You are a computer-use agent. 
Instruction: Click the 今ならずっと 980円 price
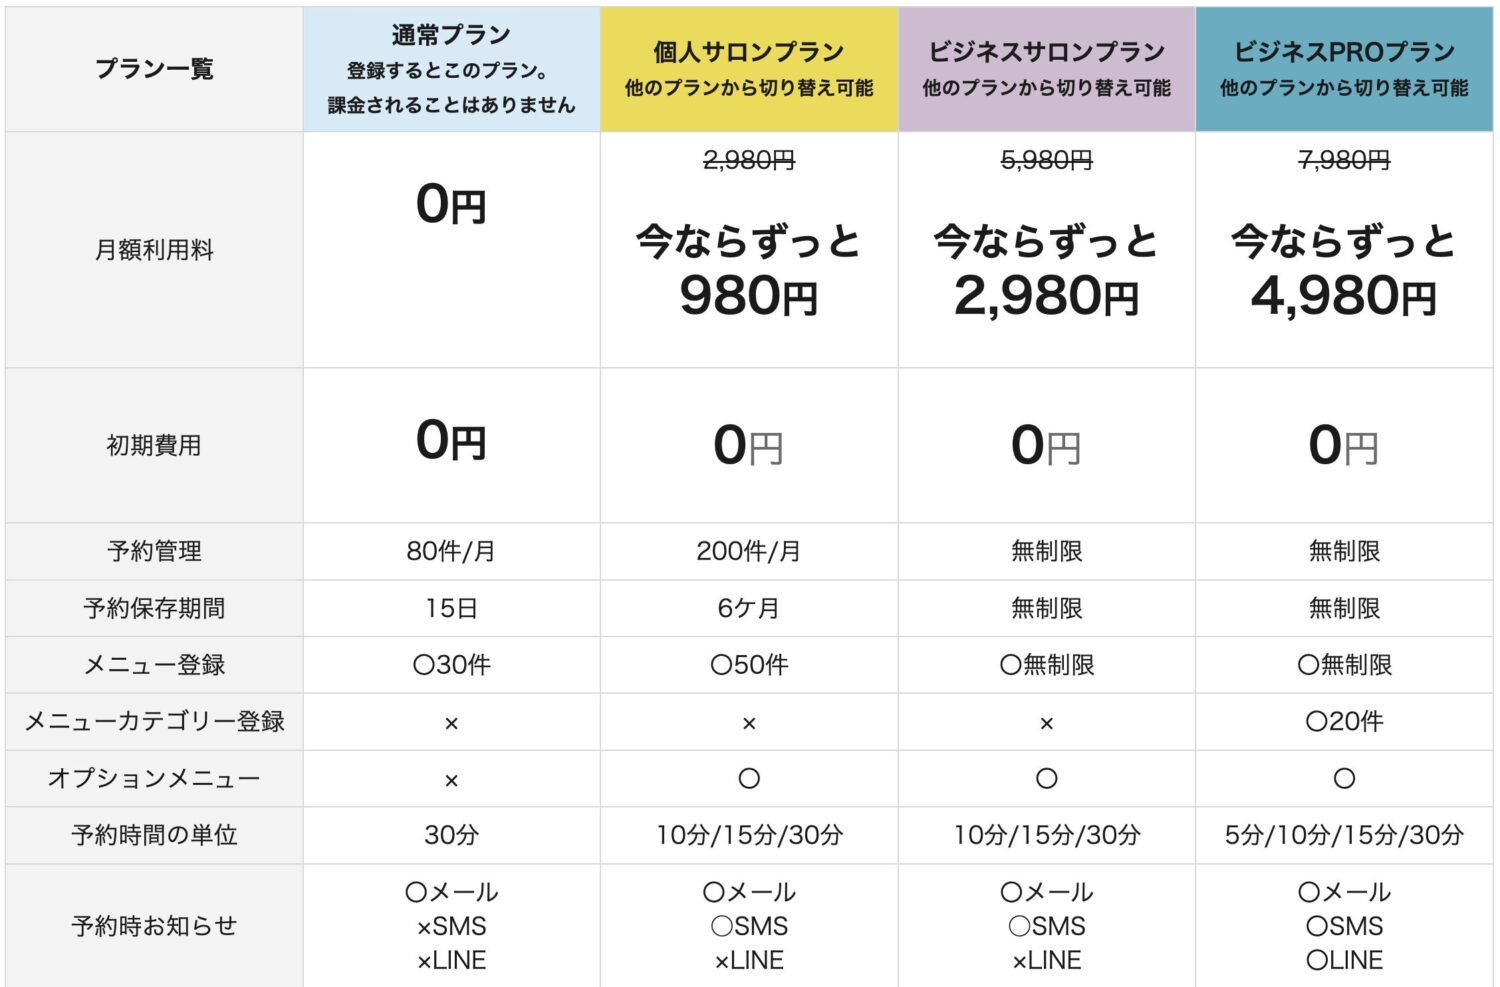point(749,270)
